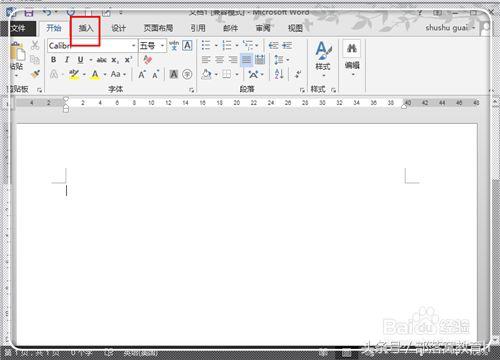Screen dimensions: 500x360
Task: Toggle Character Shading (shaded A)
Action: tap(174, 74)
